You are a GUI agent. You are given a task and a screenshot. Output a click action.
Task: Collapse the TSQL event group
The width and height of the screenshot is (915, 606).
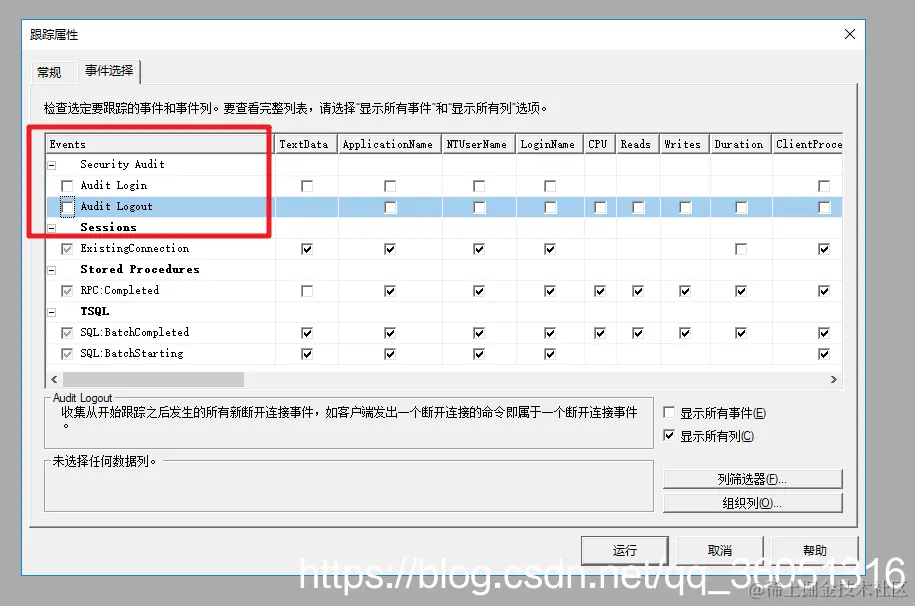(52, 312)
